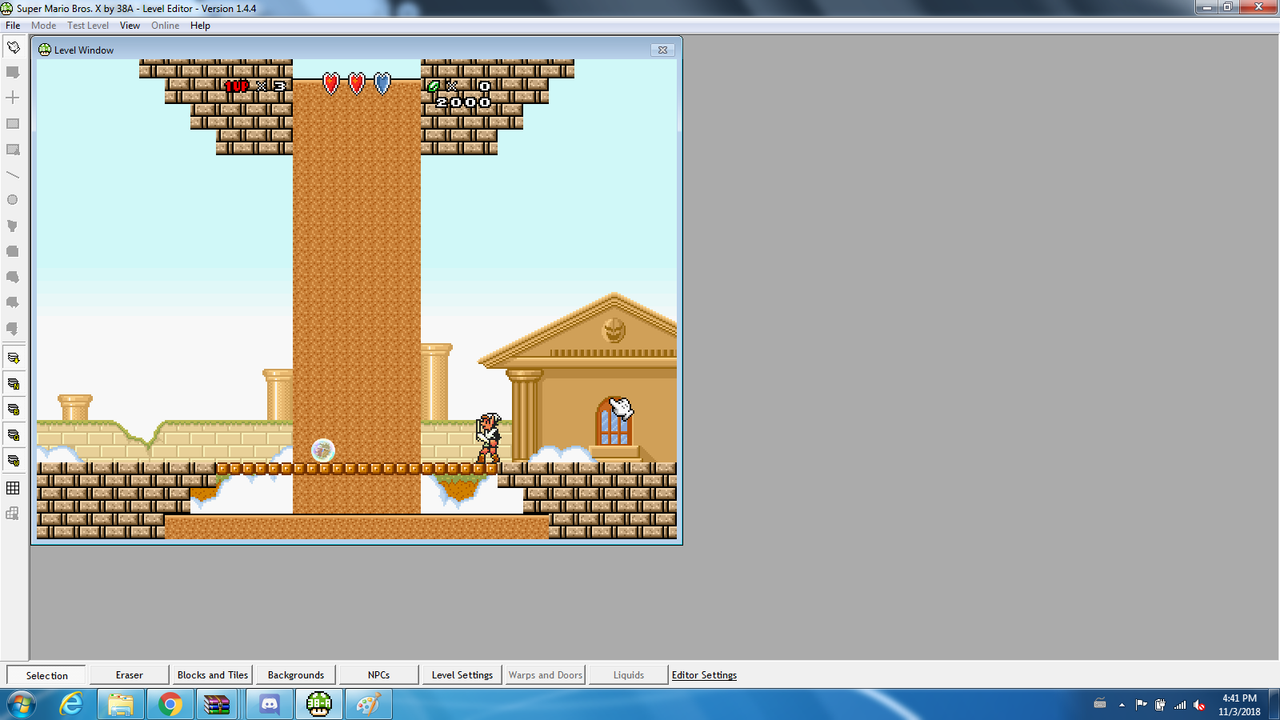Open the Liquids tab
The image size is (1280, 720).
(628, 675)
